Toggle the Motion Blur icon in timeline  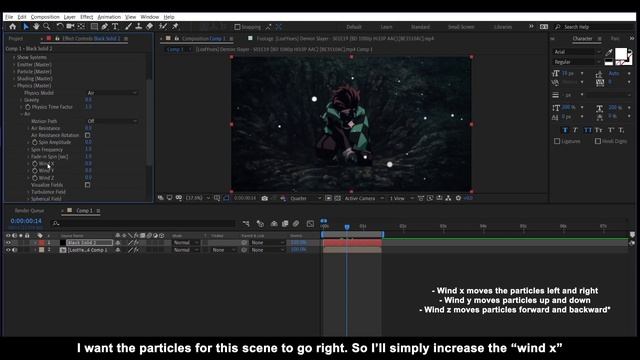click(296, 224)
